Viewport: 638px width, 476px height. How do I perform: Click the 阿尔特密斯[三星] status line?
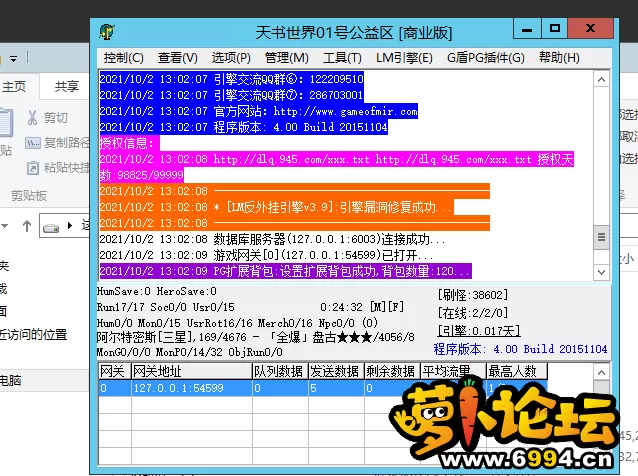256,337
